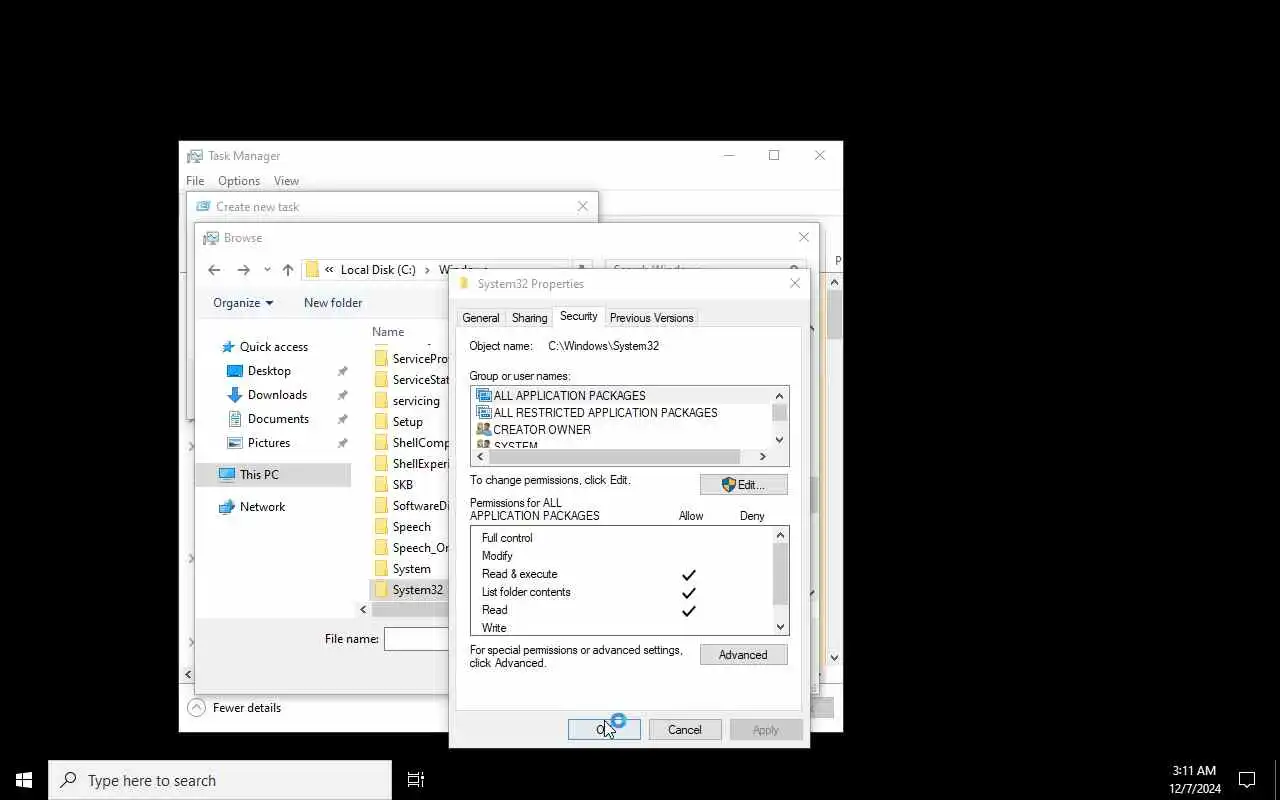Viewport: 1280px width, 800px height.
Task: Select Downloads in navigation pane
Action: tap(277, 395)
